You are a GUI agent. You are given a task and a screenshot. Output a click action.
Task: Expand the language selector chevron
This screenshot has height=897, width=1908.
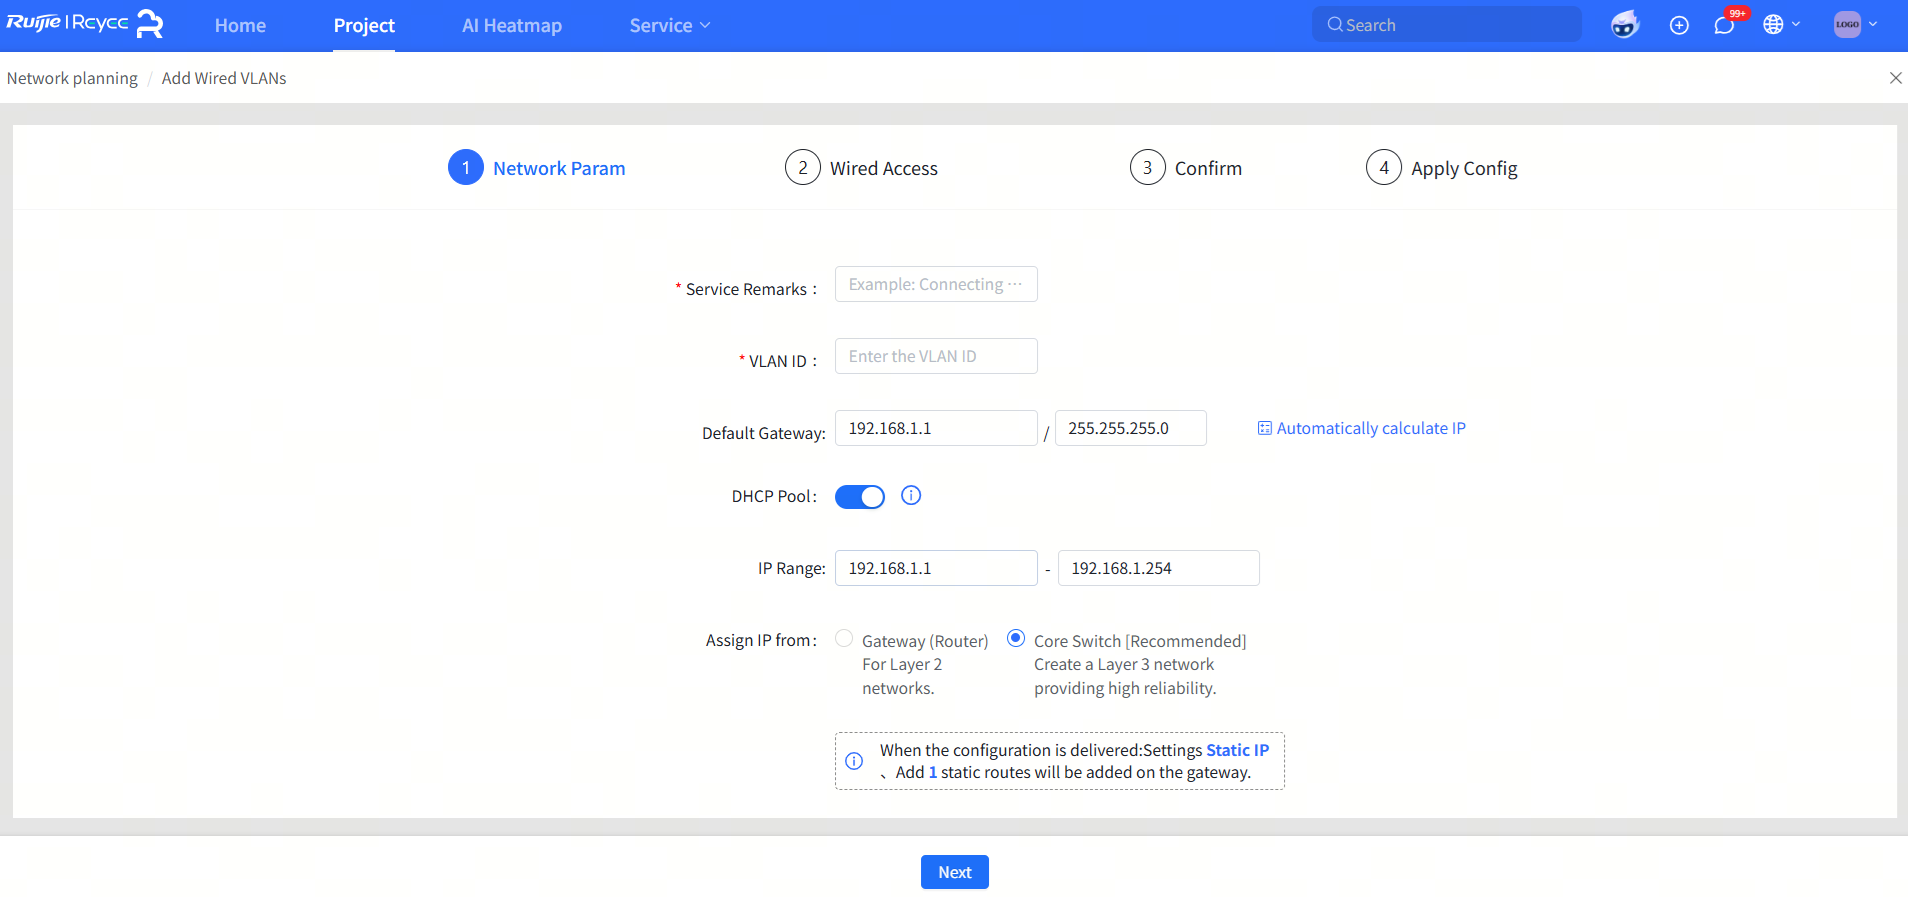coord(1796,25)
